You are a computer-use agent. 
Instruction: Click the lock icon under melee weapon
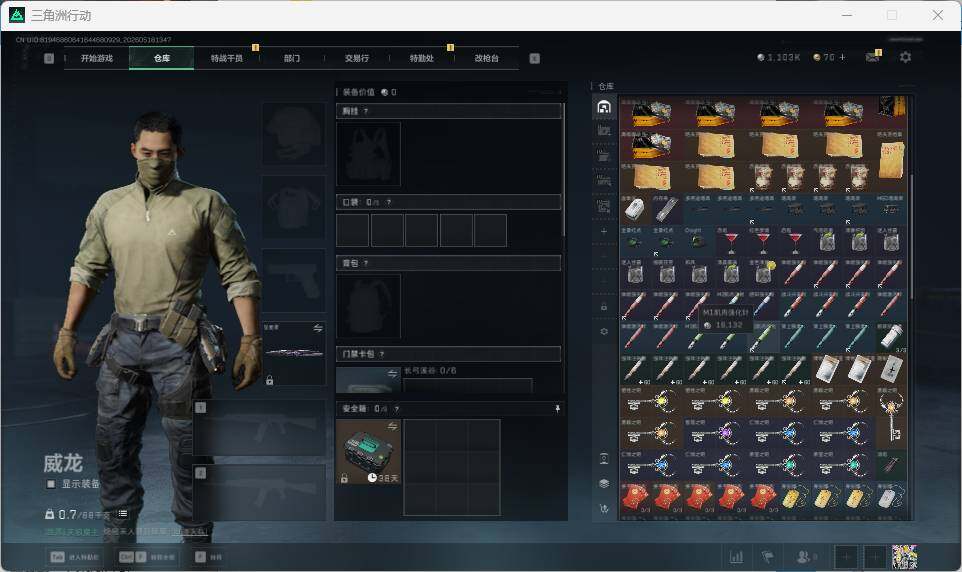(x=269, y=381)
